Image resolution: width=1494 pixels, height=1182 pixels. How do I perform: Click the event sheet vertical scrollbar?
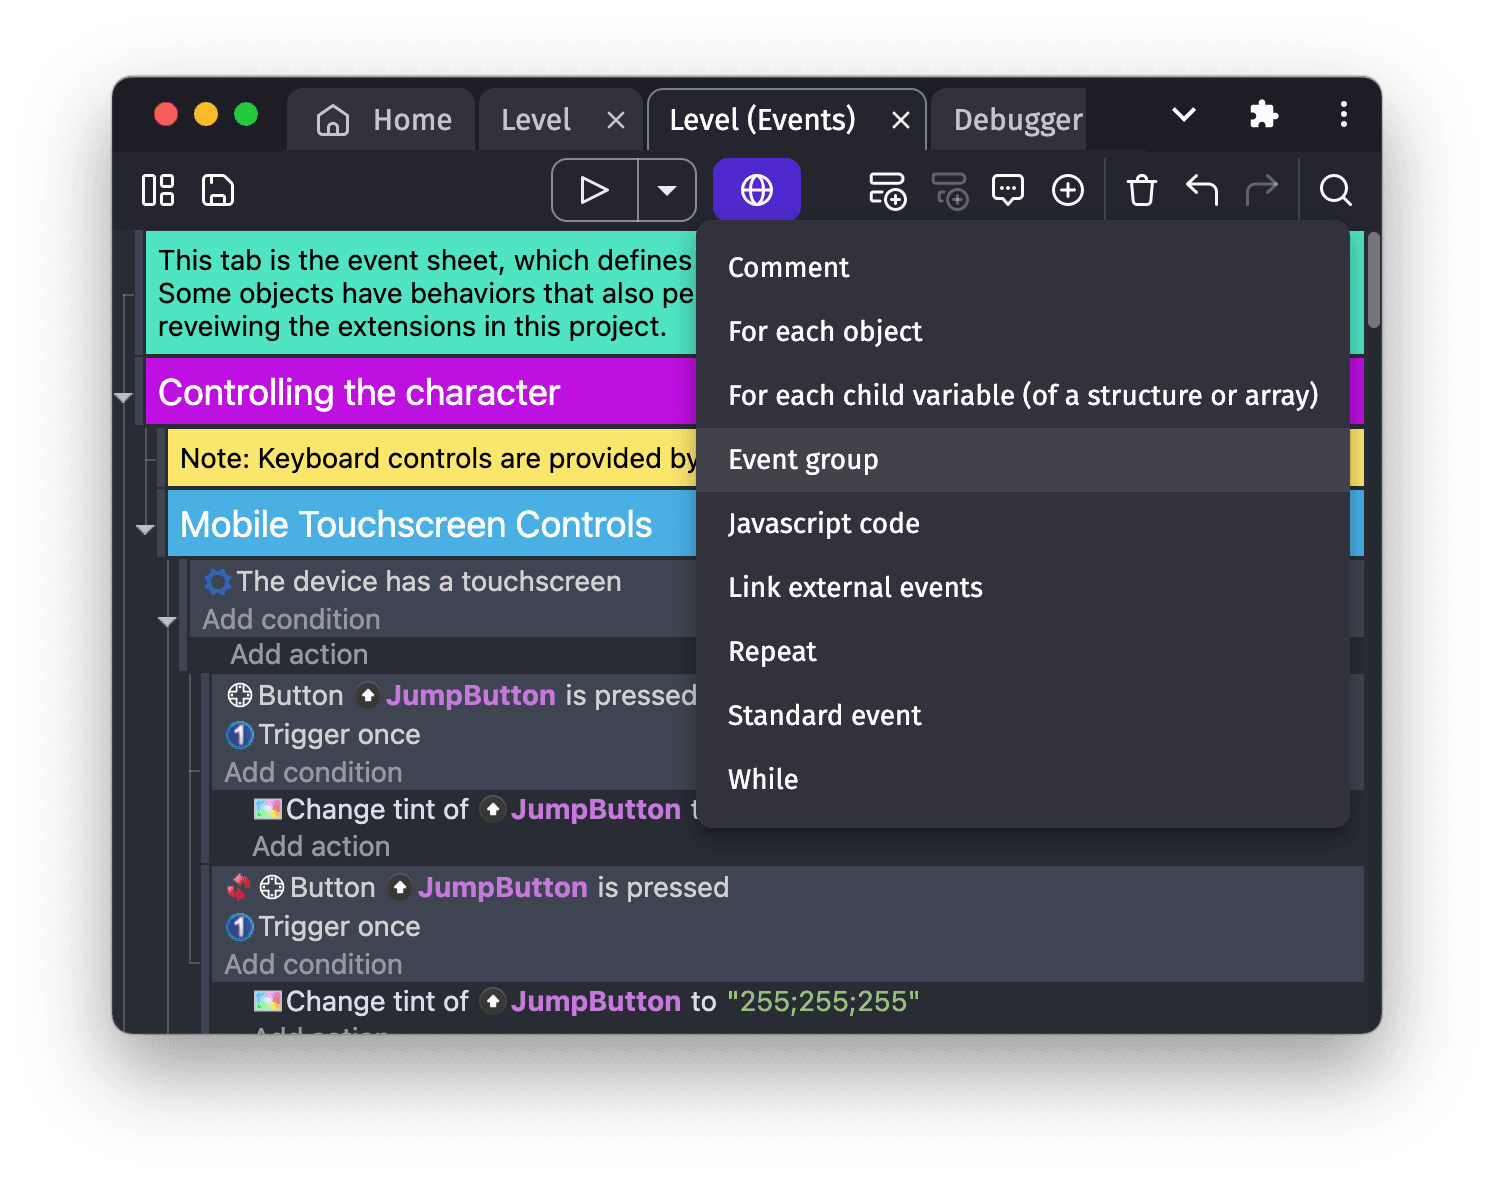pos(1374,280)
